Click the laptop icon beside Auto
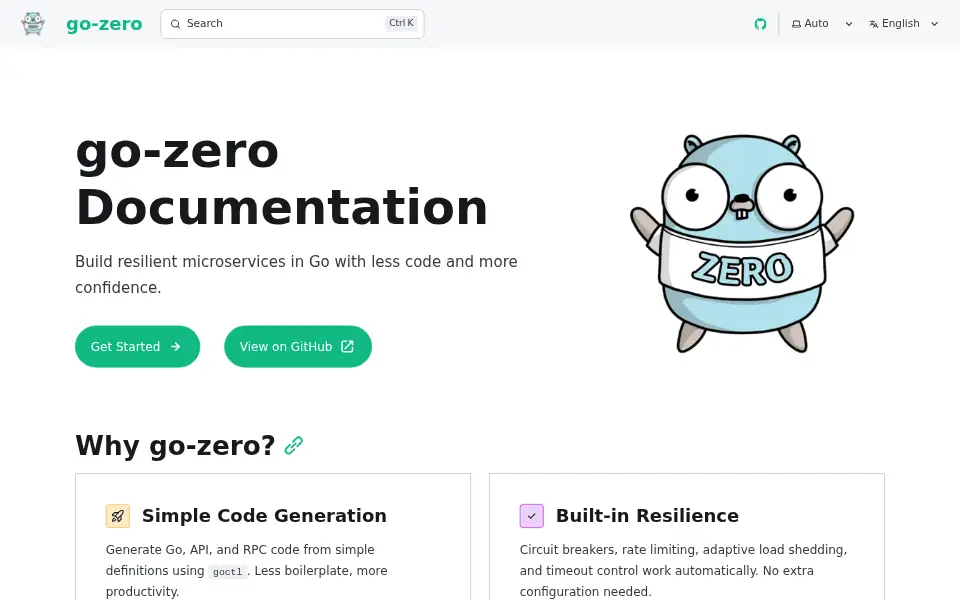 click(x=796, y=24)
